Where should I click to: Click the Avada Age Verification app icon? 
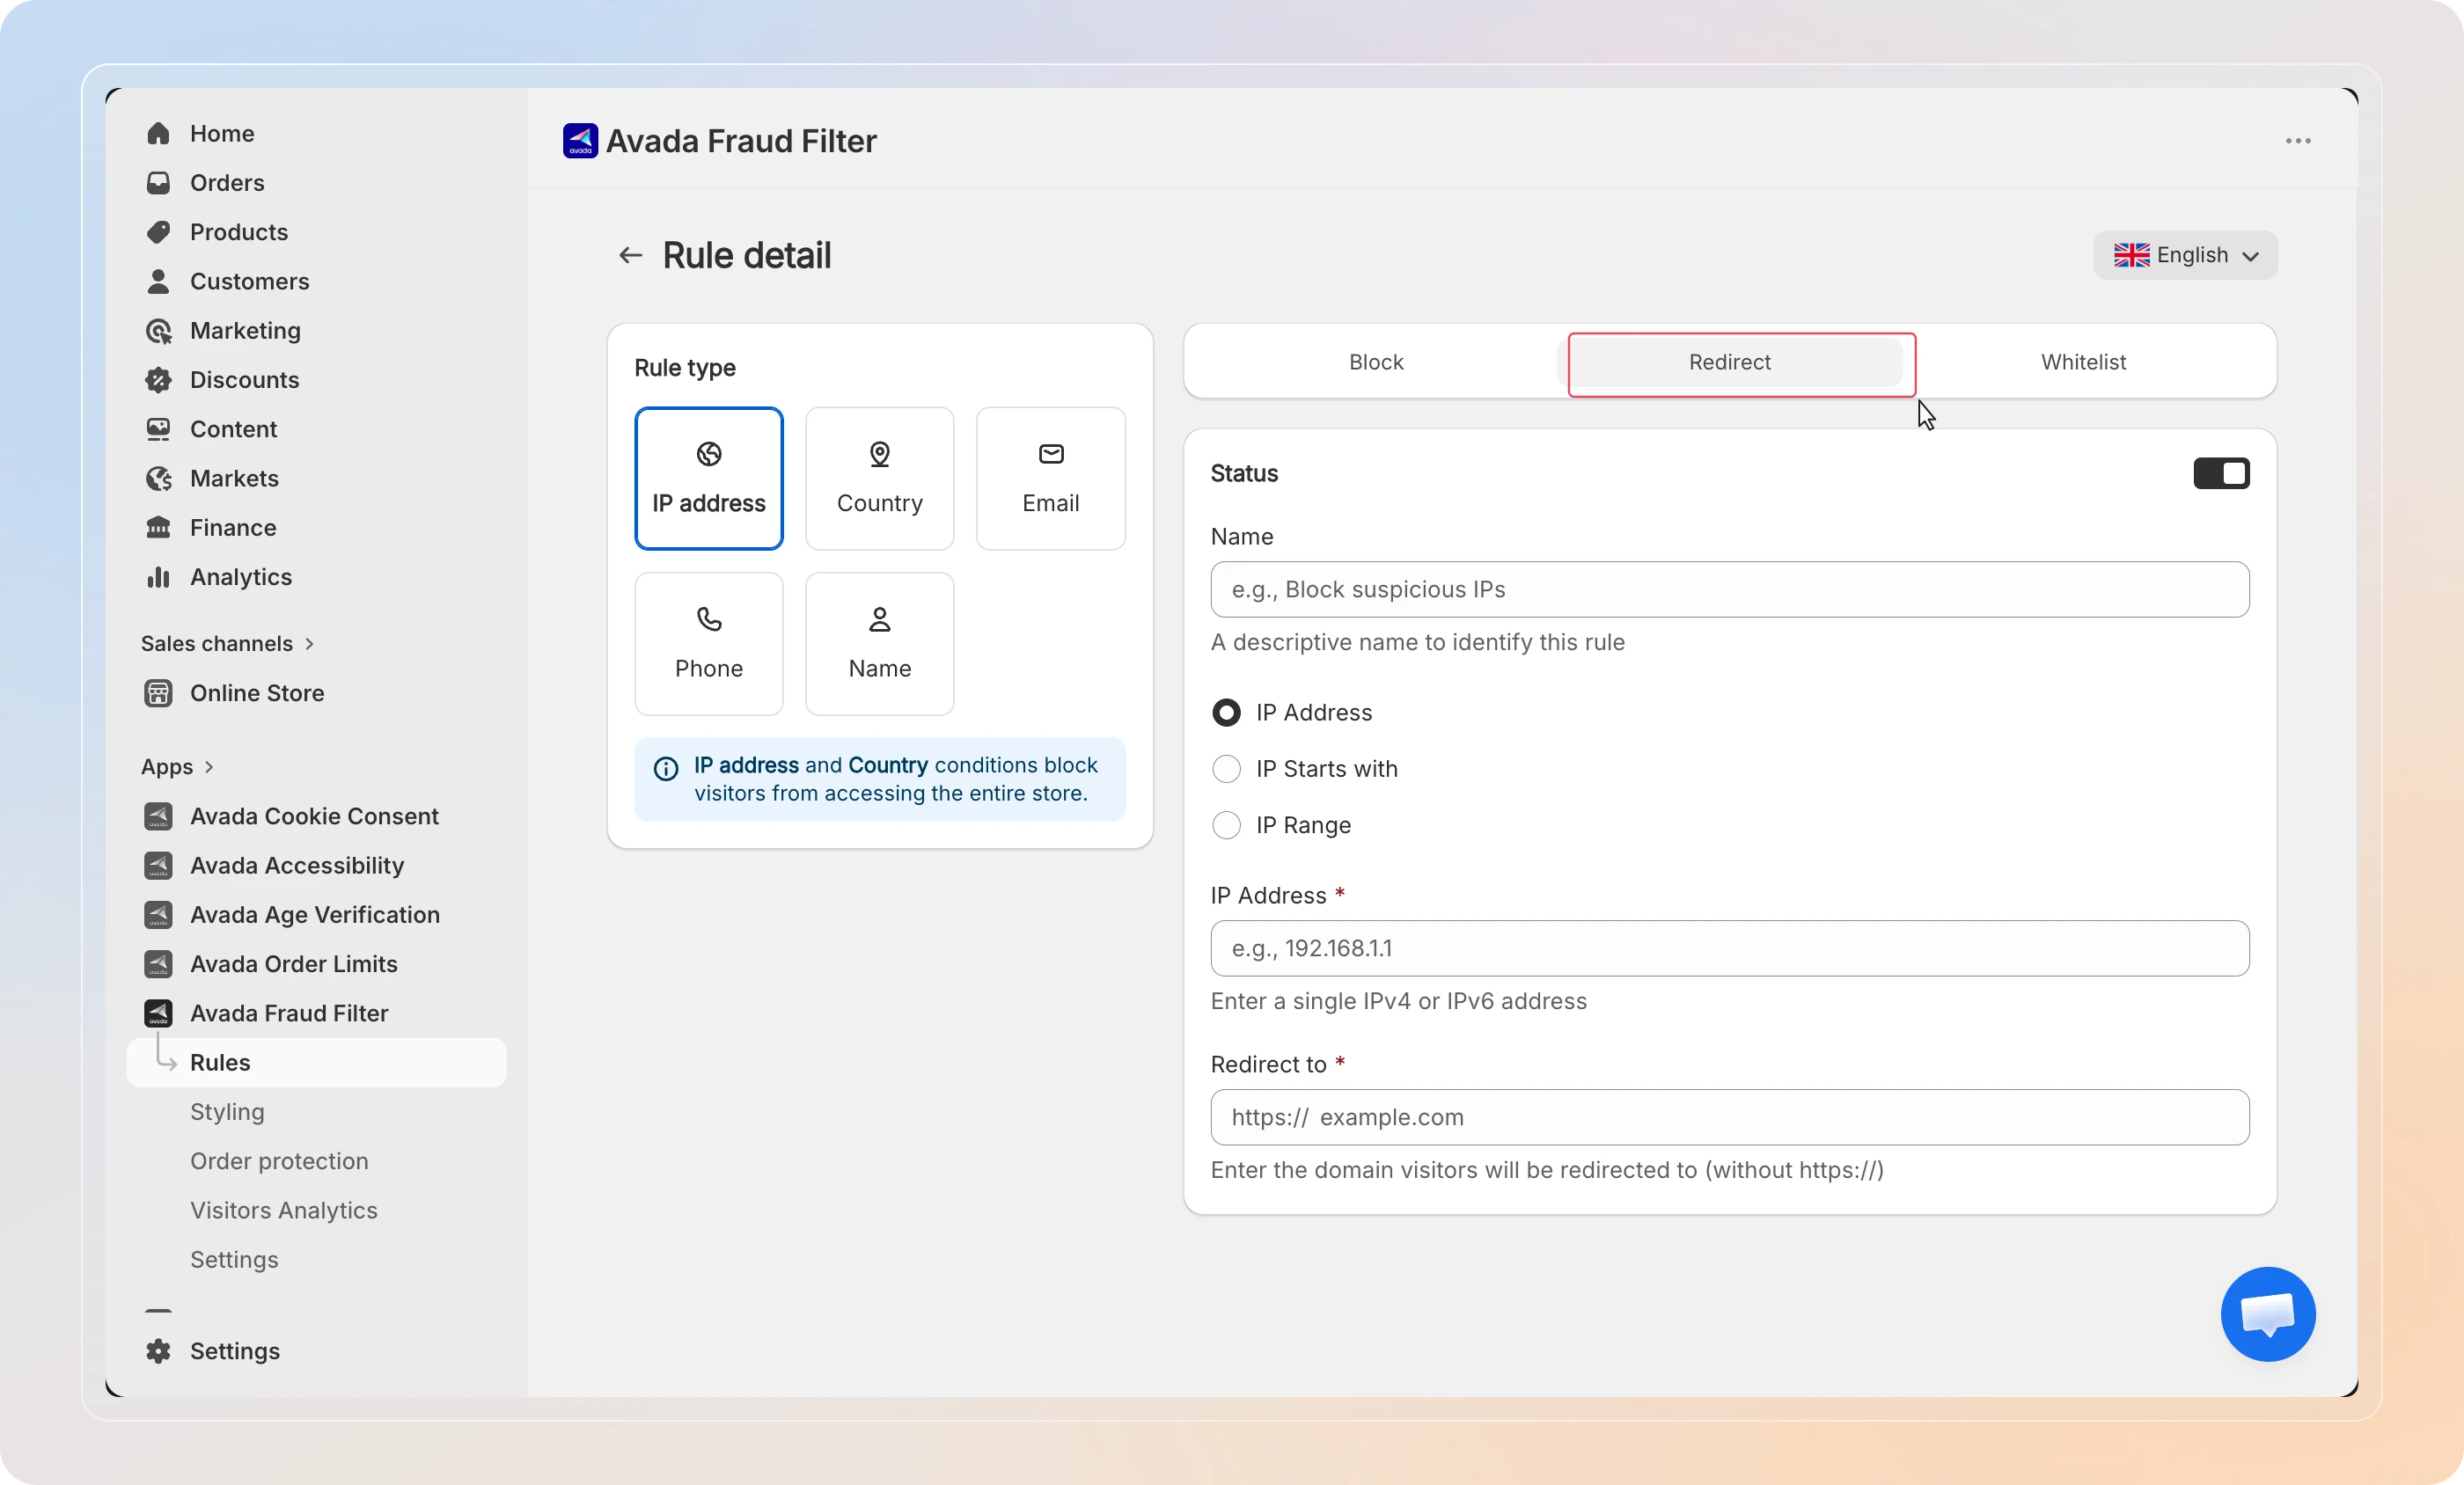[x=158, y=915]
